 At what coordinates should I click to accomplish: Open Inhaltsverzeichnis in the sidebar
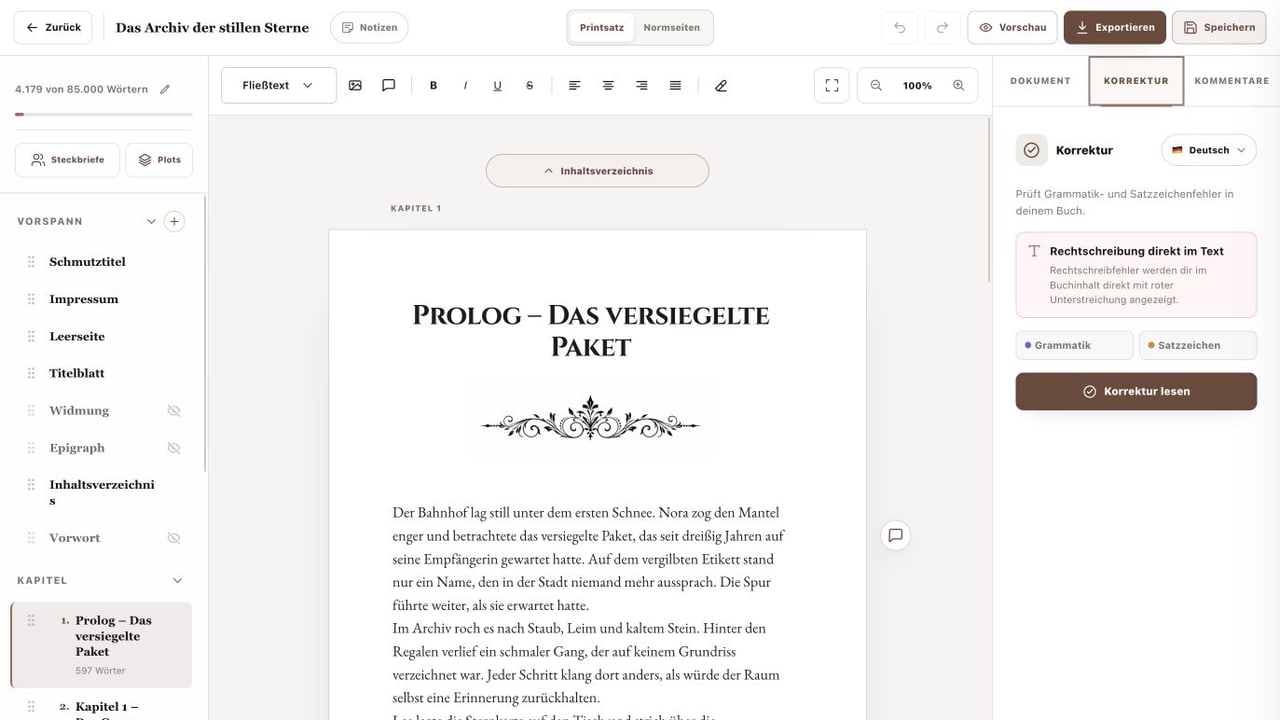[102, 492]
